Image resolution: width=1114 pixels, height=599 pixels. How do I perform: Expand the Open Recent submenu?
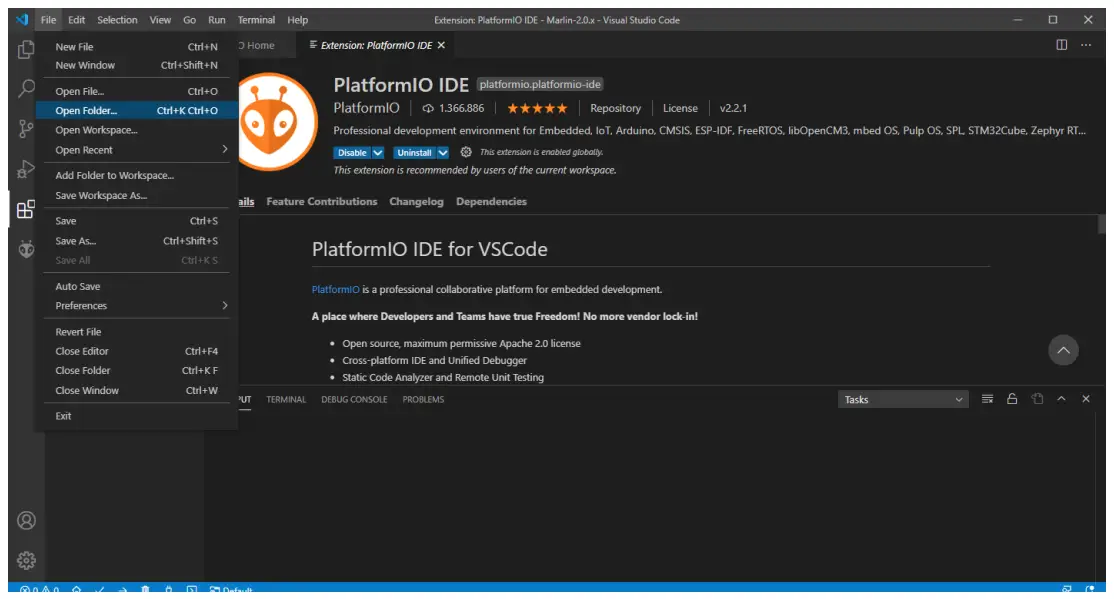tap(140, 150)
